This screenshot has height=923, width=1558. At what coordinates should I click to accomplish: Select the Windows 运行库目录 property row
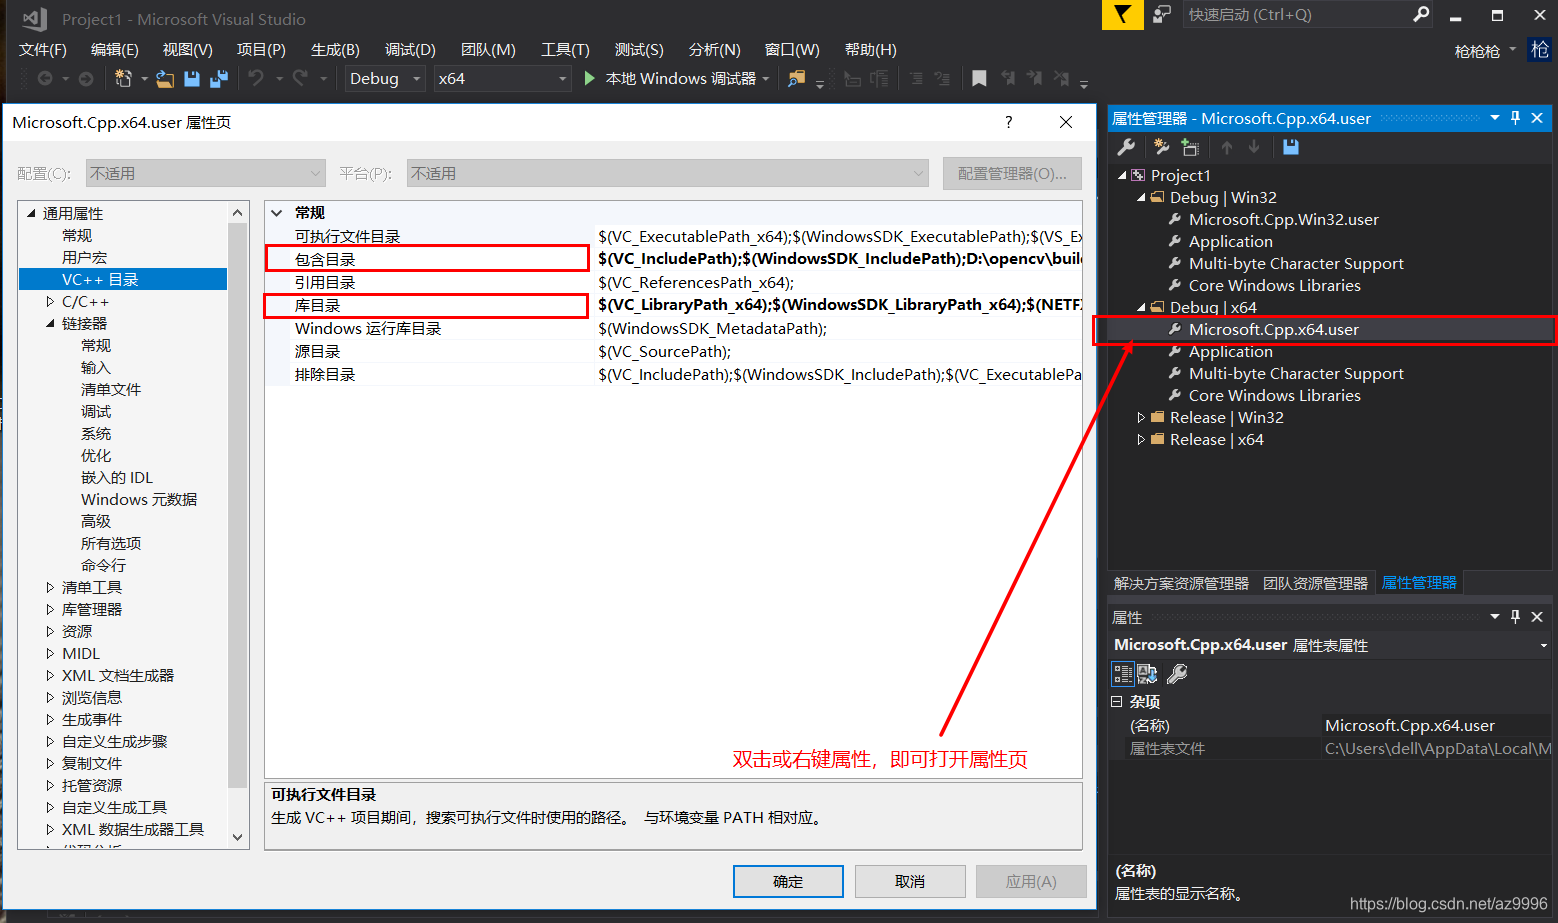tap(673, 328)
